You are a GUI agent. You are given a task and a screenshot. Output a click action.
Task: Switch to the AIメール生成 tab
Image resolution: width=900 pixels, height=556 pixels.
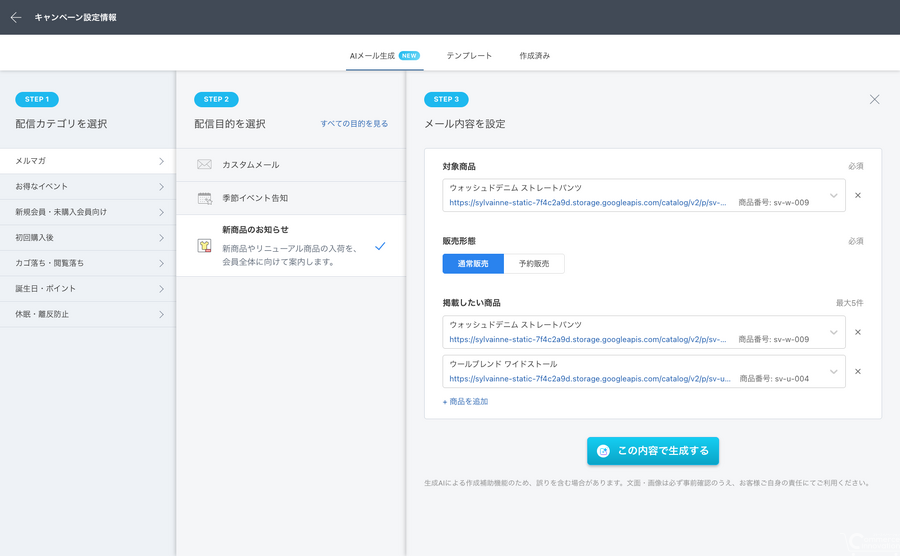point(385,56)
